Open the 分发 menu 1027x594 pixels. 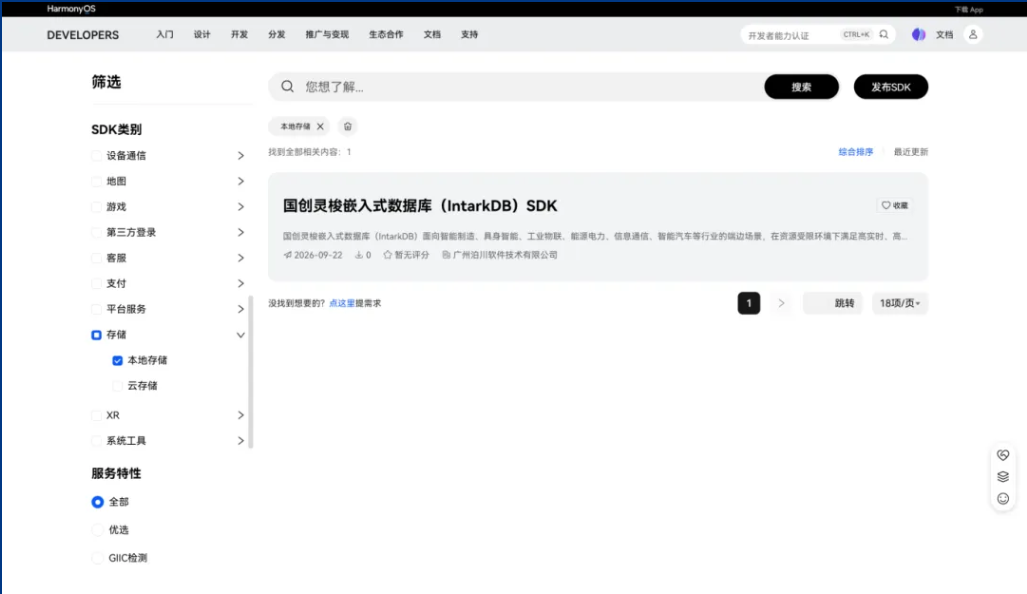point(276,35)
